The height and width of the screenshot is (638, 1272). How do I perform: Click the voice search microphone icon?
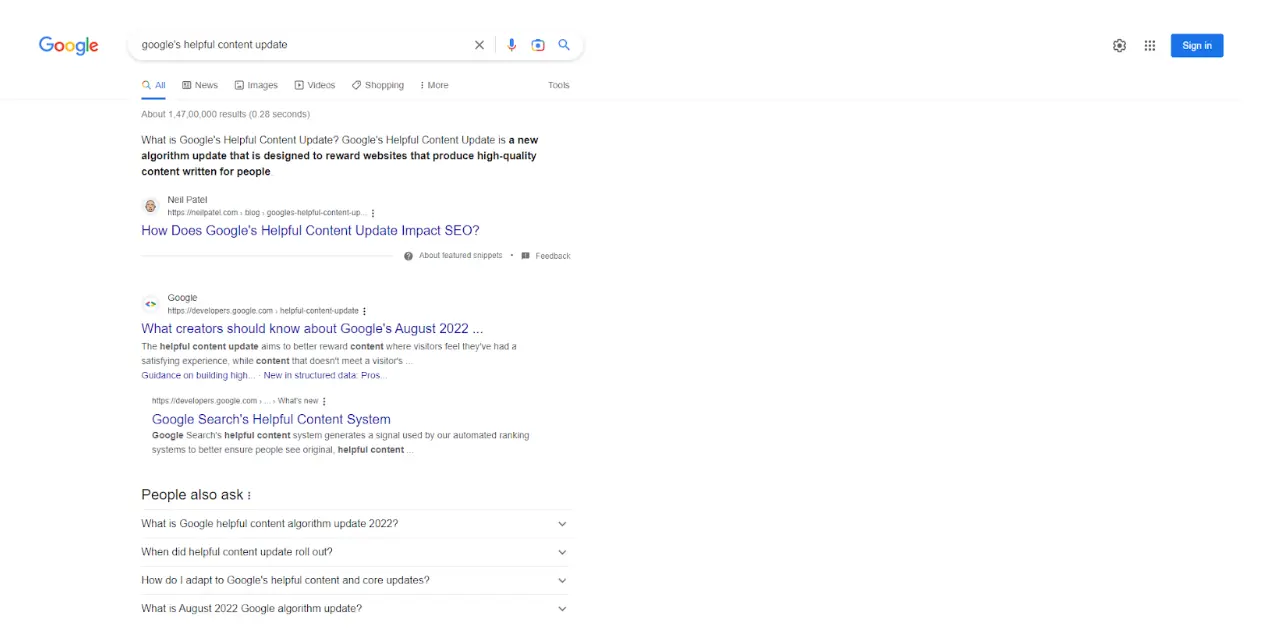tap(511, 44)
